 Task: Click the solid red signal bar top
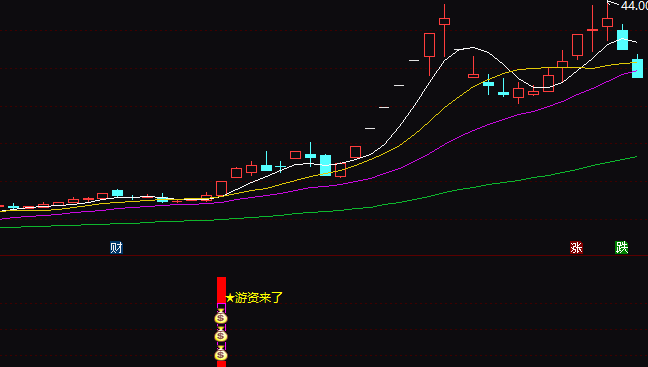pos(222,290)
